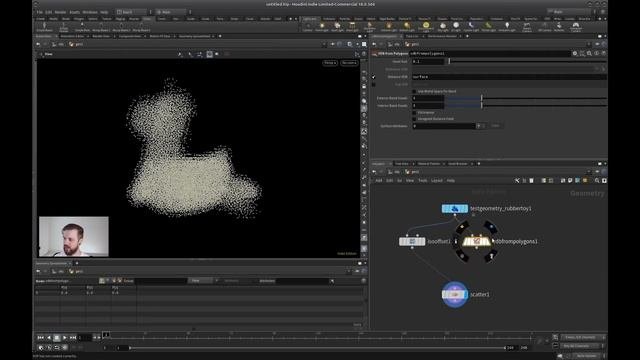The image size is (640, 360).
Task: Open Layout menu in network editor
Action: point(436,180)
